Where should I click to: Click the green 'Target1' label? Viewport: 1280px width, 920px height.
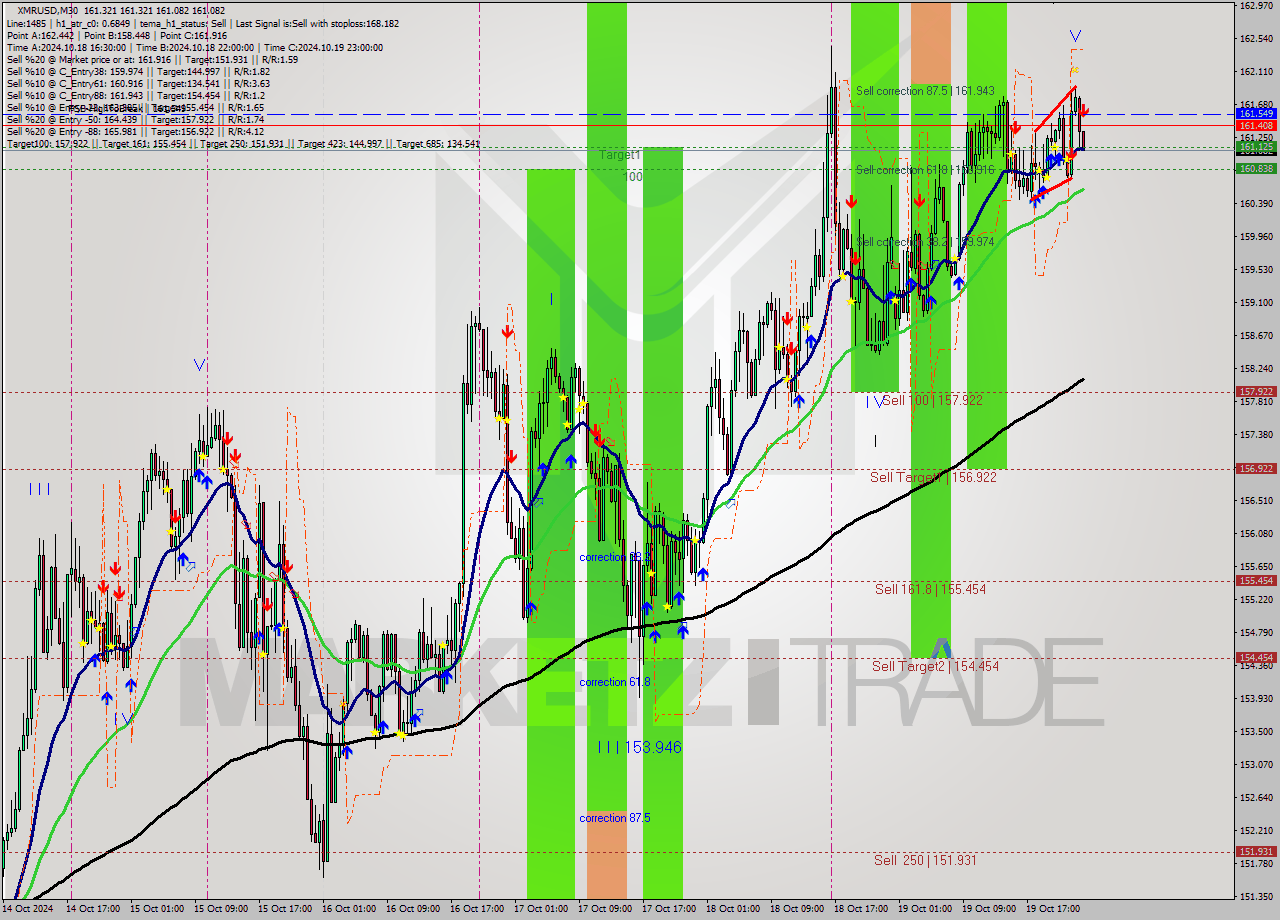click(x=620, y=155)
